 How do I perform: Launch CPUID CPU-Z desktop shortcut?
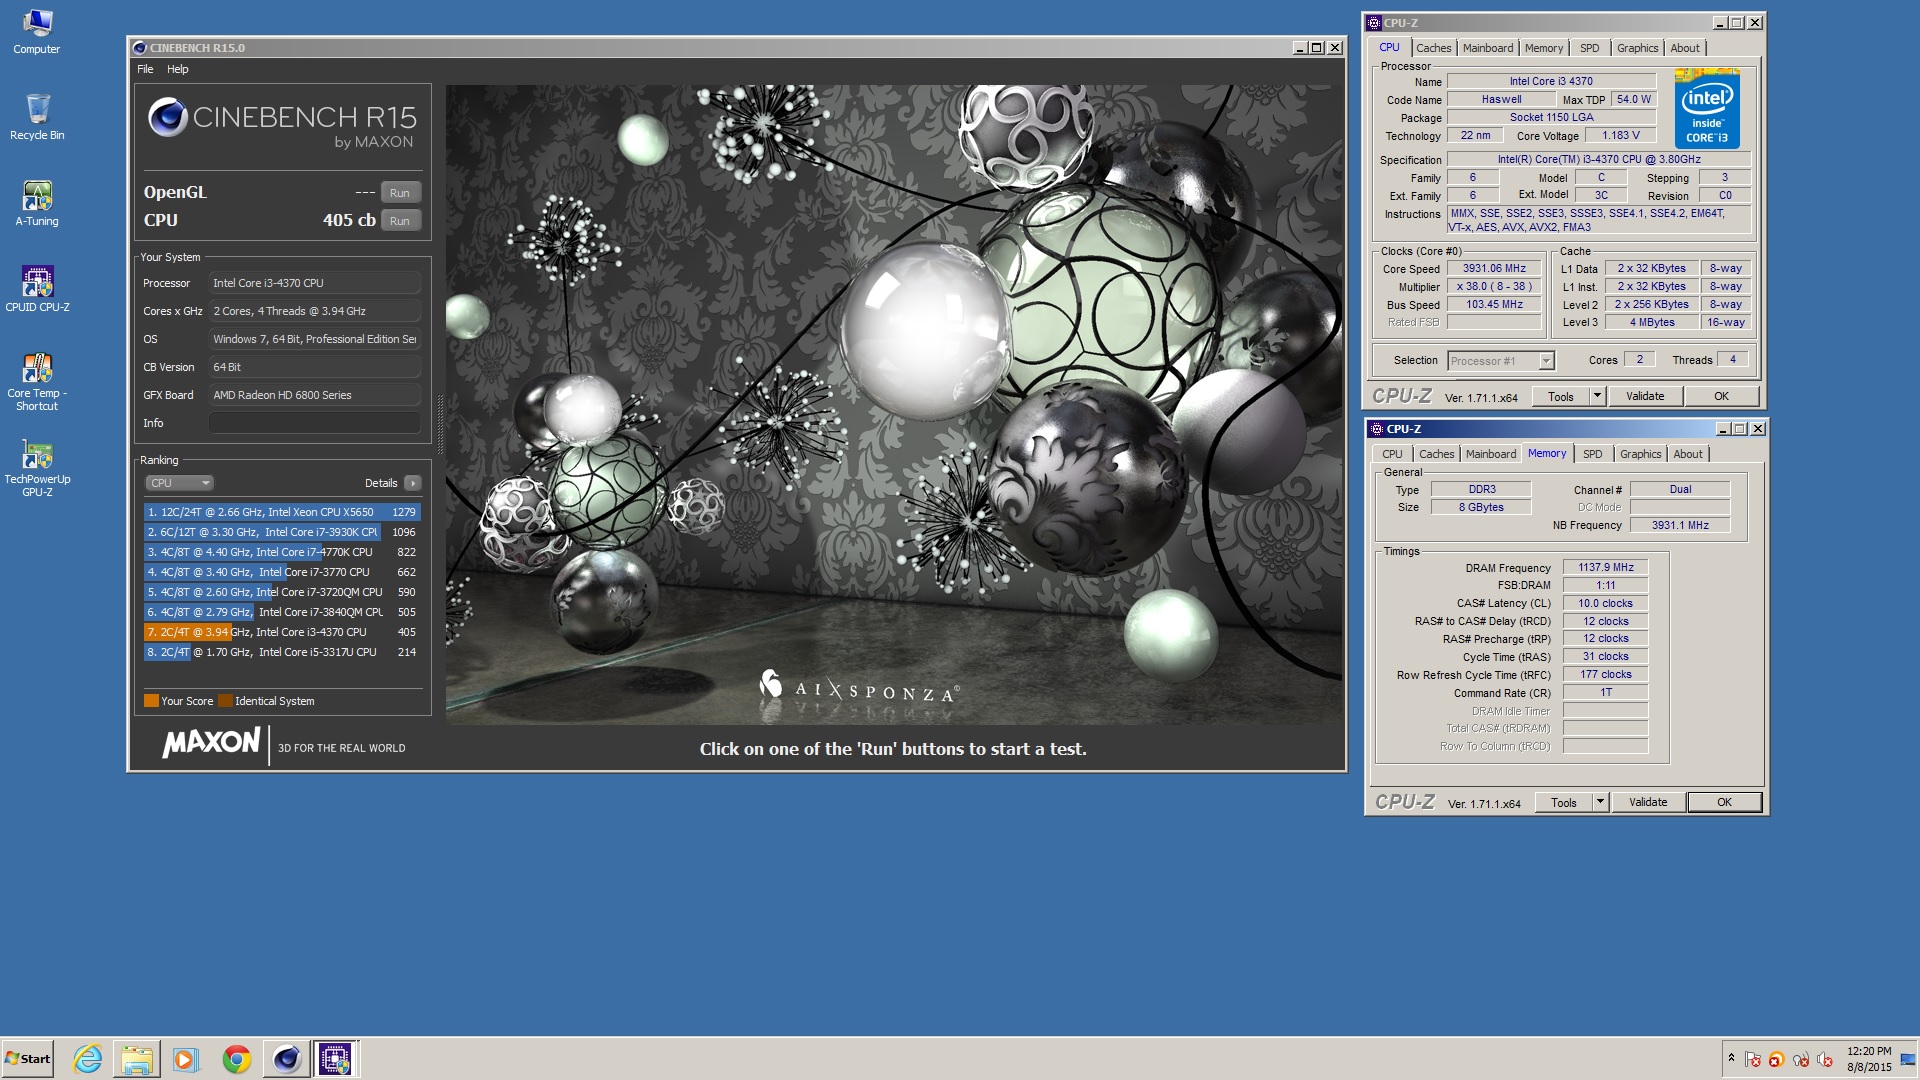tap(37, 289)
